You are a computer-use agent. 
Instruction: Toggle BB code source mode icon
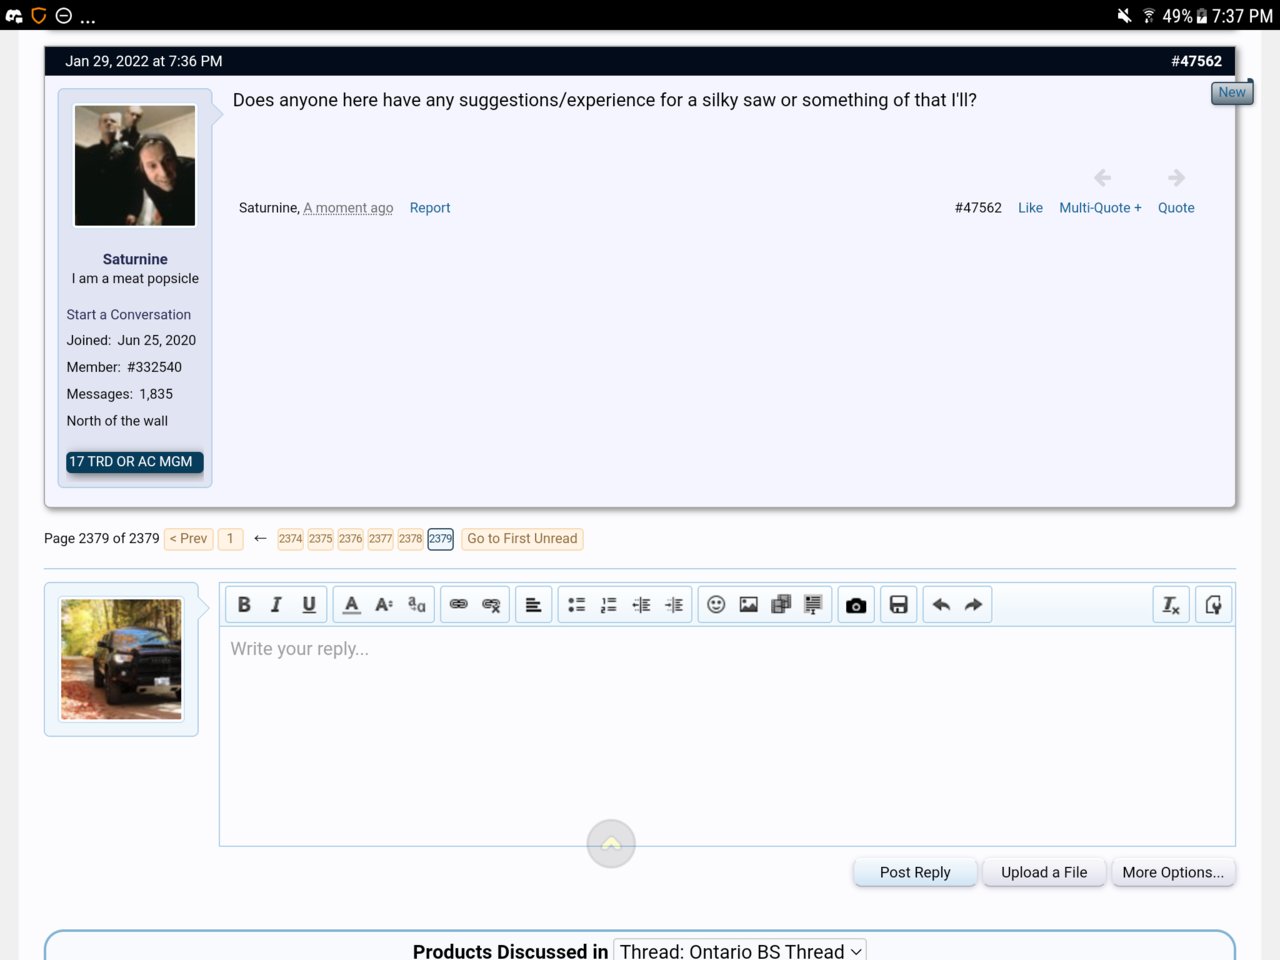tap(1214, 605)
